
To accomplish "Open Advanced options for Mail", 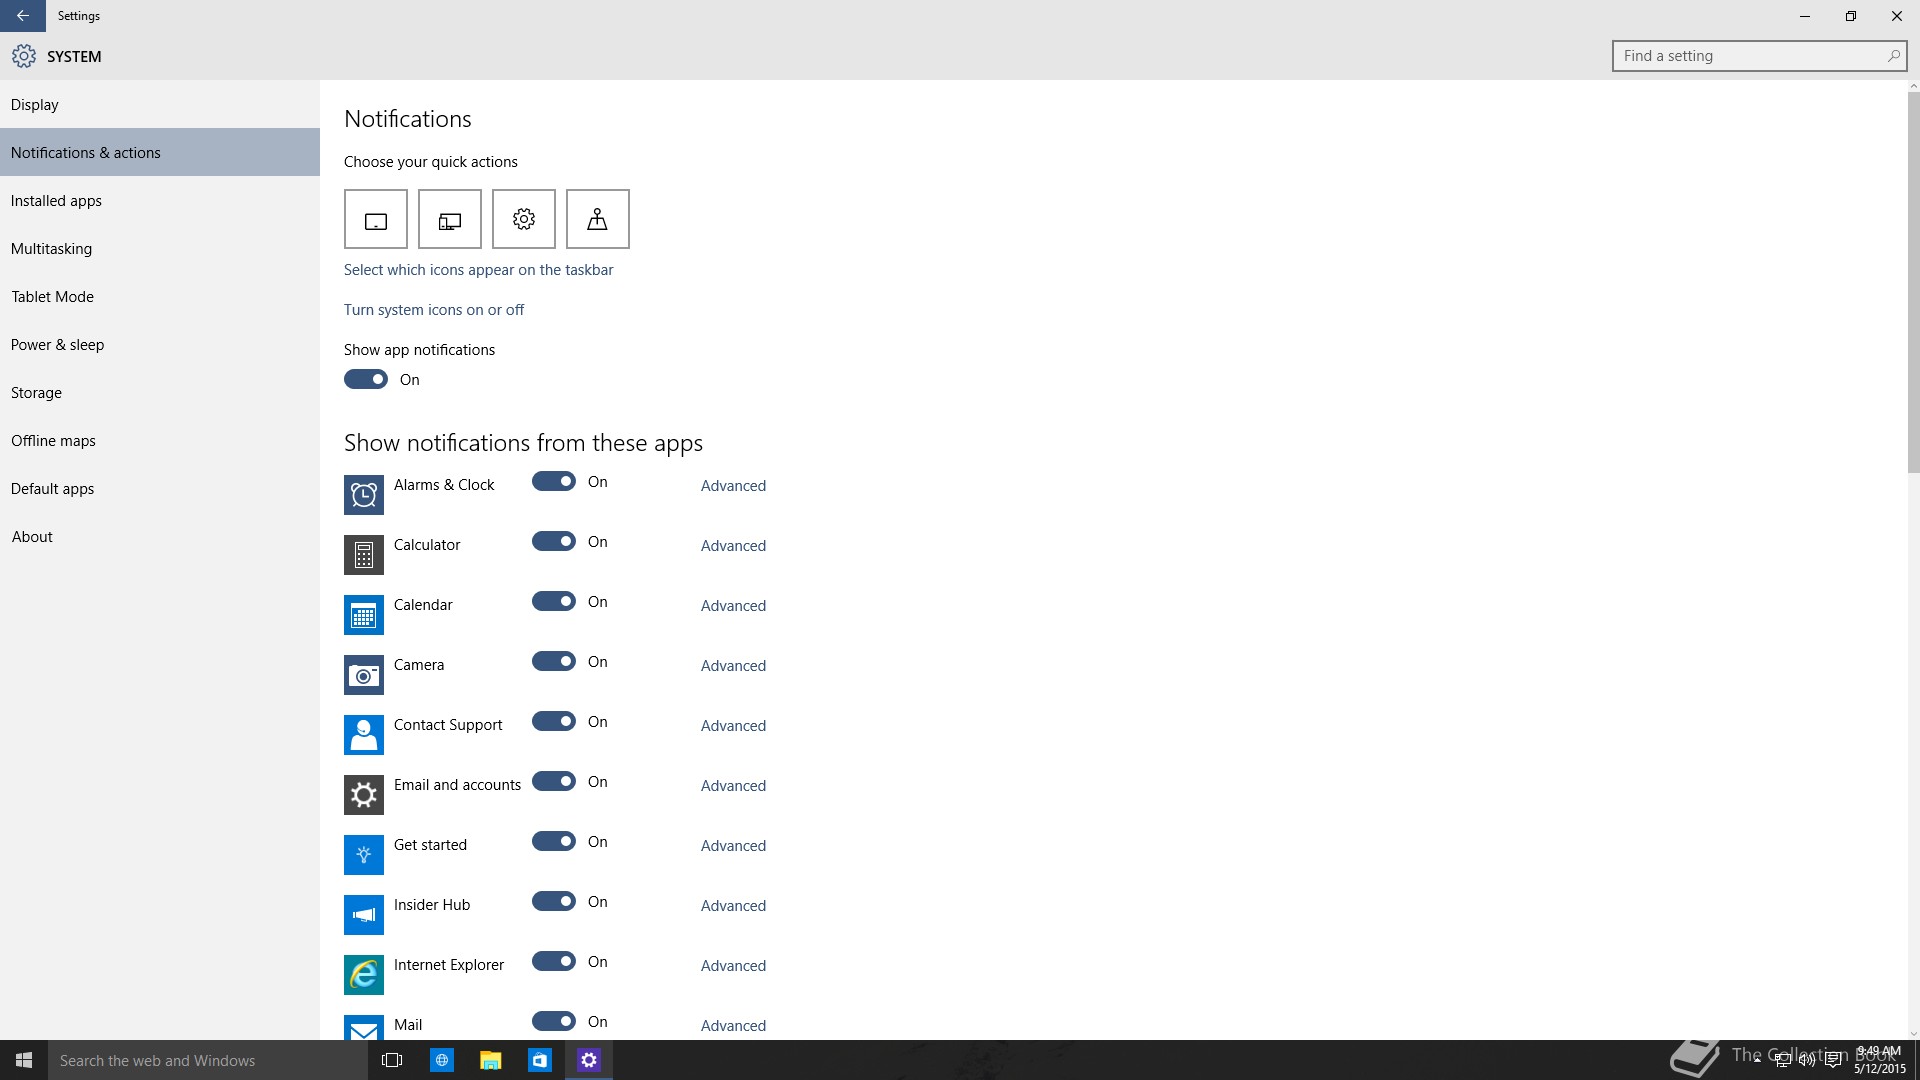I will coord(733,1026).
